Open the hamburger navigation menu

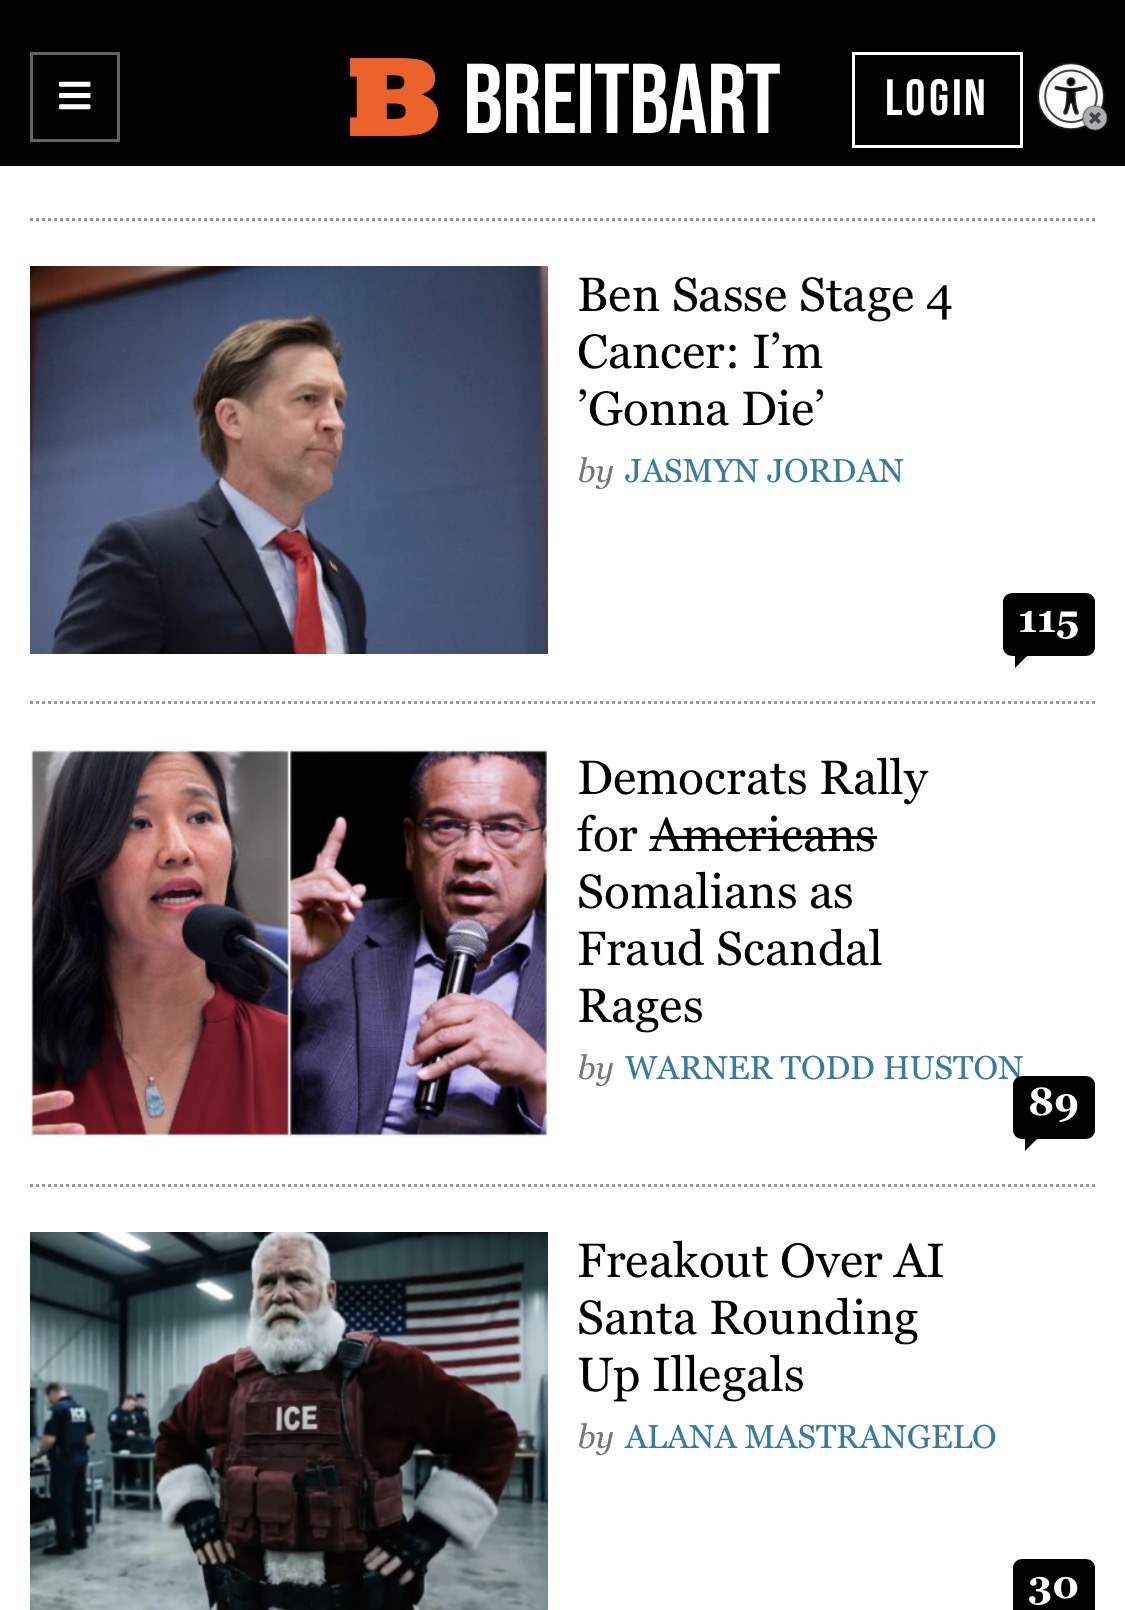[75, 97]
